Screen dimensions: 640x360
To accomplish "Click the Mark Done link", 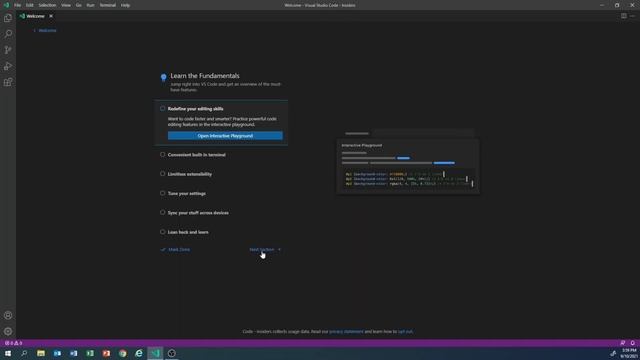I will (176, 249).
